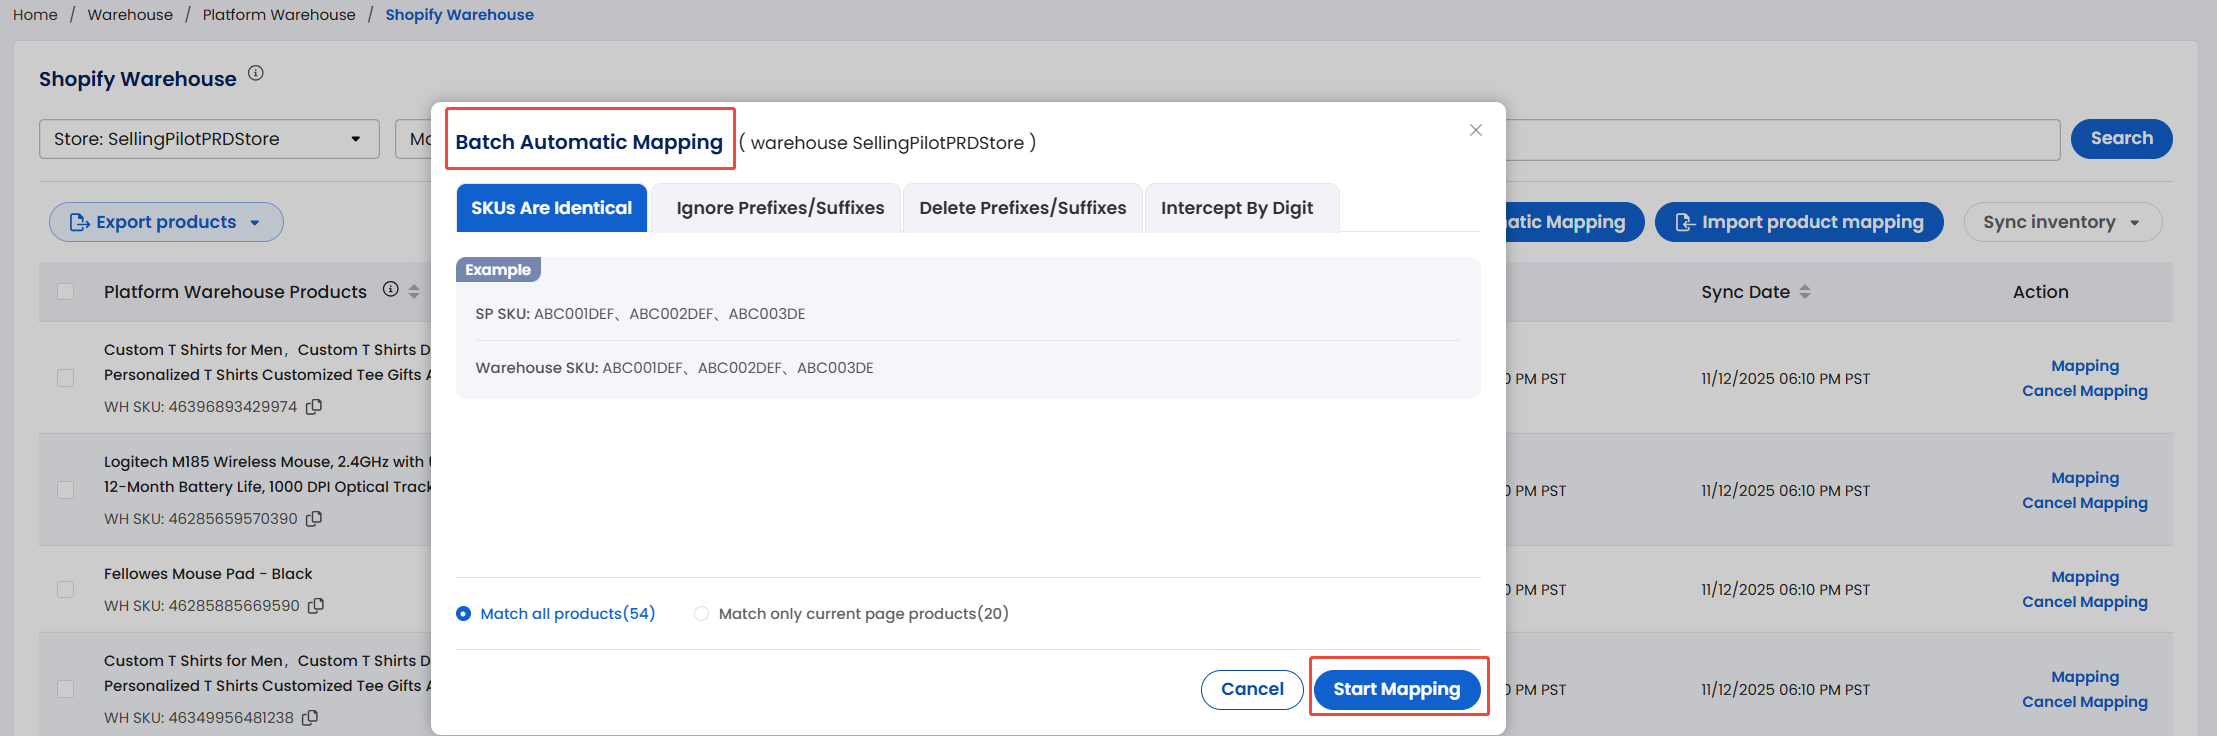Check the Logitech M185 Wireless Mouse row

(66, 490)
